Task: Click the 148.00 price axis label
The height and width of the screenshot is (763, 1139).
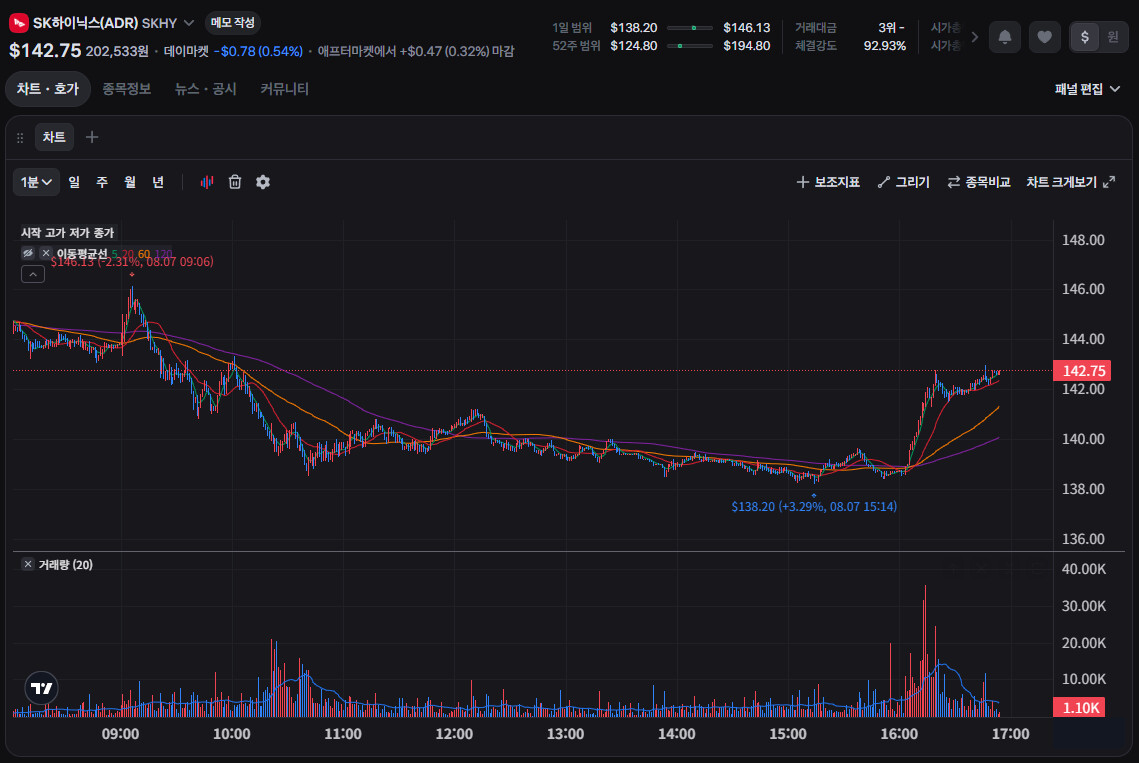Action: 1083,240
